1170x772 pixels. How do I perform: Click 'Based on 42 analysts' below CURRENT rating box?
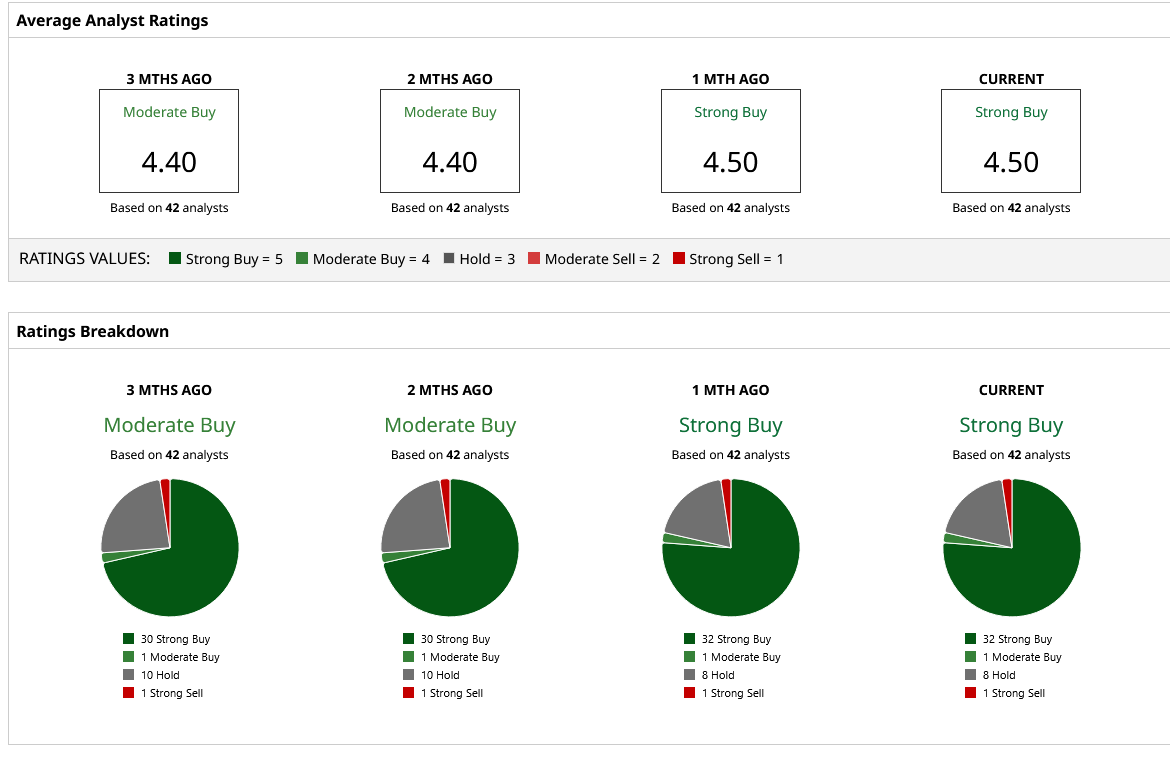(x=1011, y=208)
